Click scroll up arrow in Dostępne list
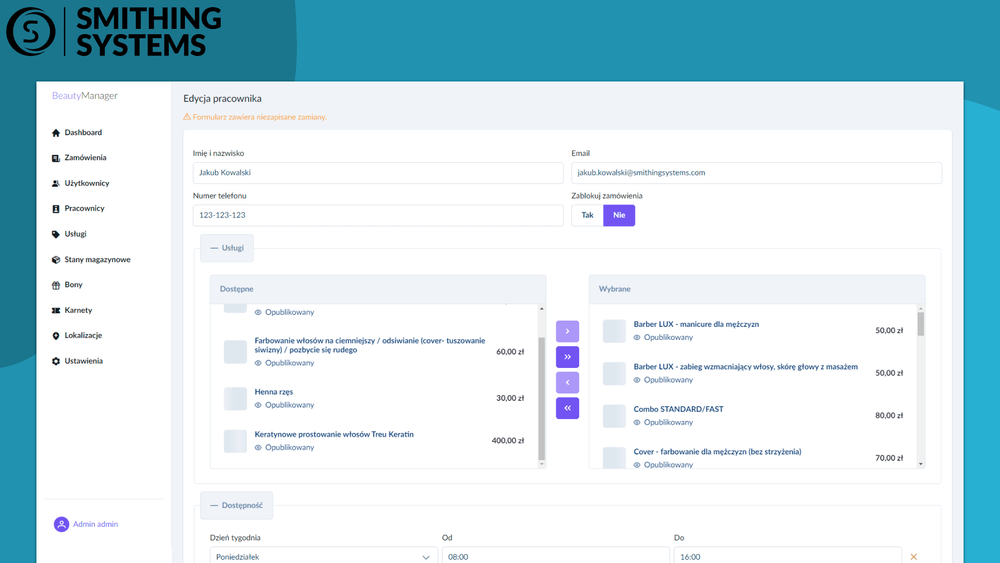 click(x=541, y=309)
